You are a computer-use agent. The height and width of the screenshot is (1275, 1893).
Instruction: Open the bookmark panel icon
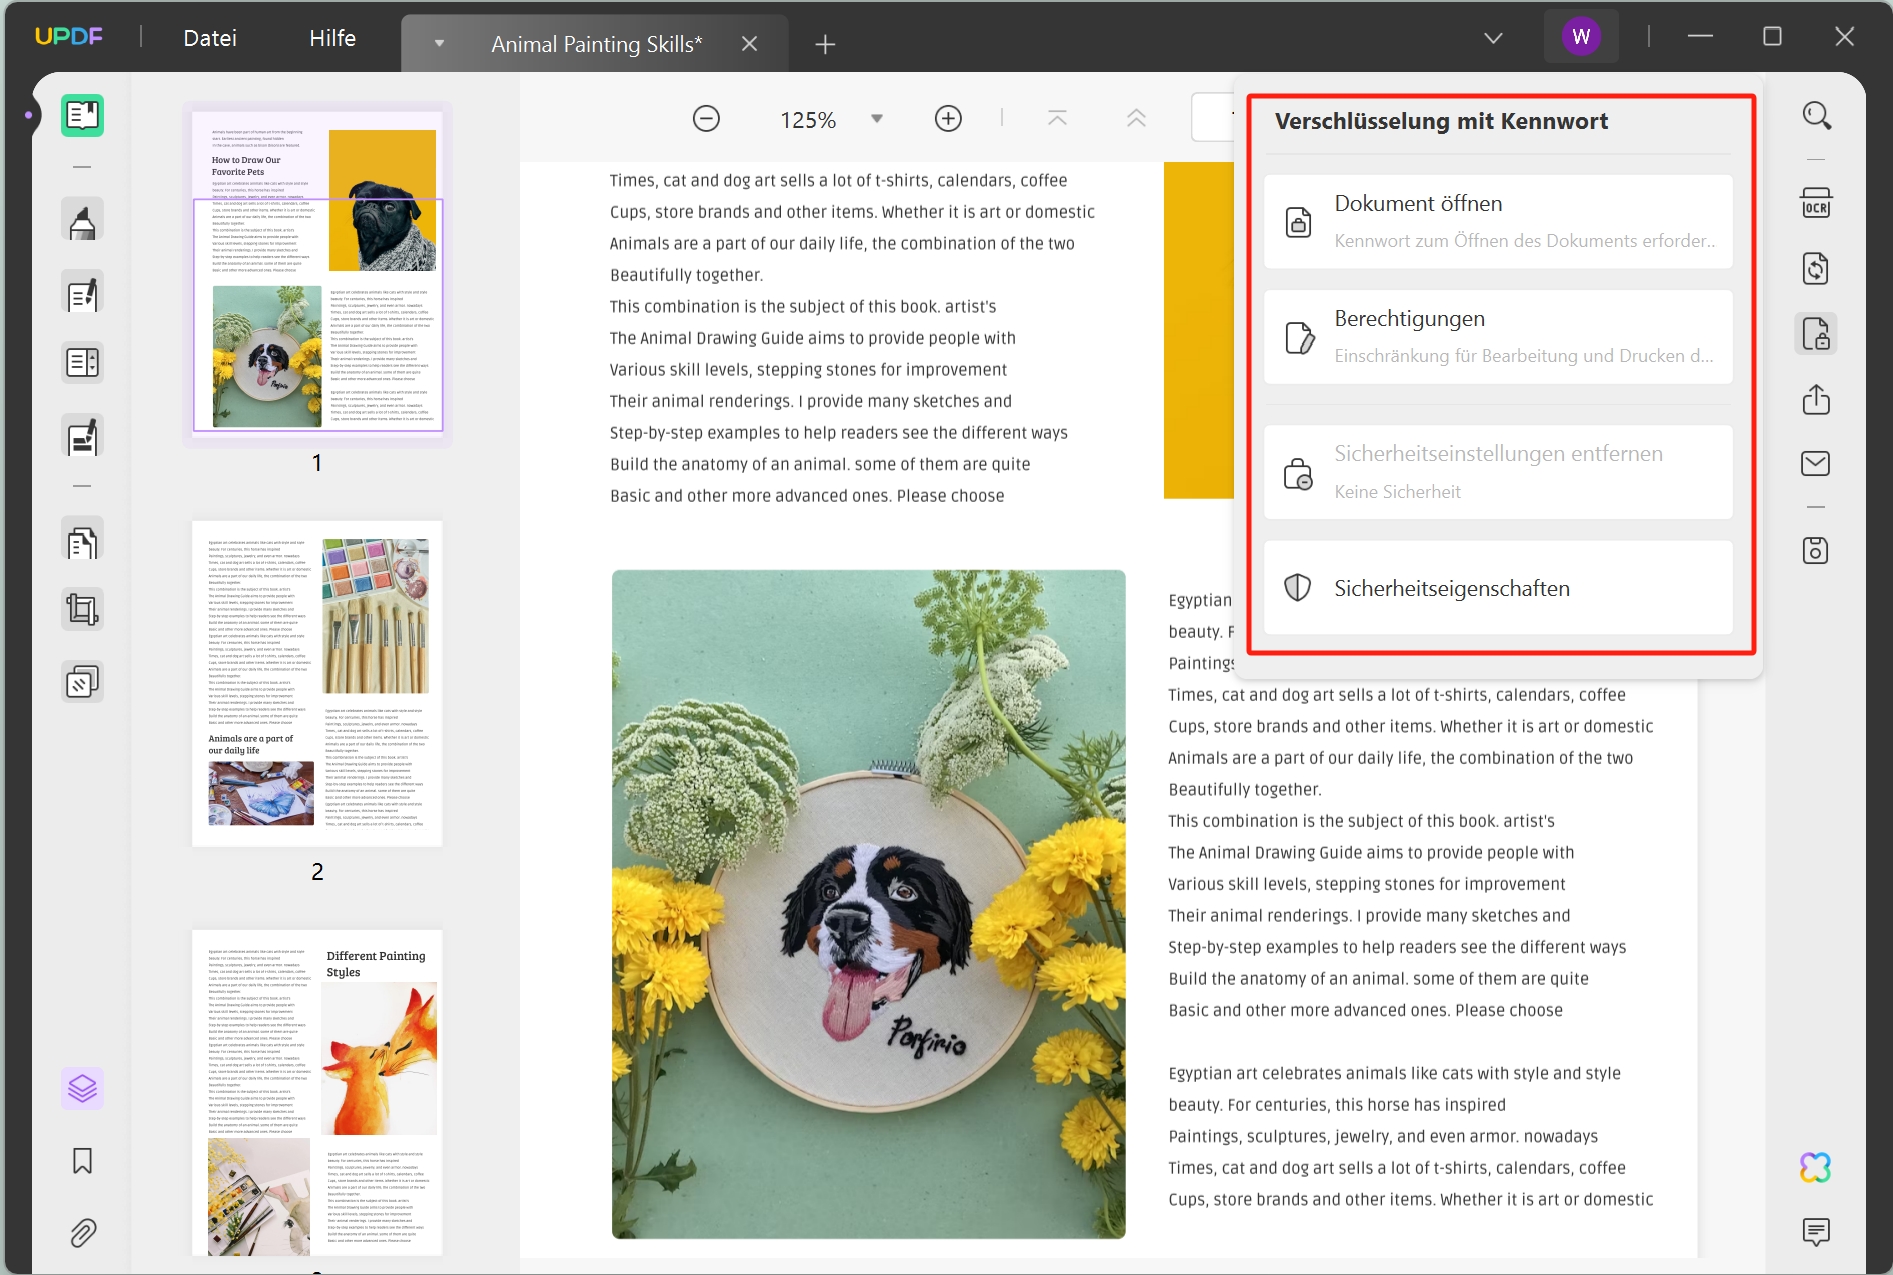(x=83, y=1161)
